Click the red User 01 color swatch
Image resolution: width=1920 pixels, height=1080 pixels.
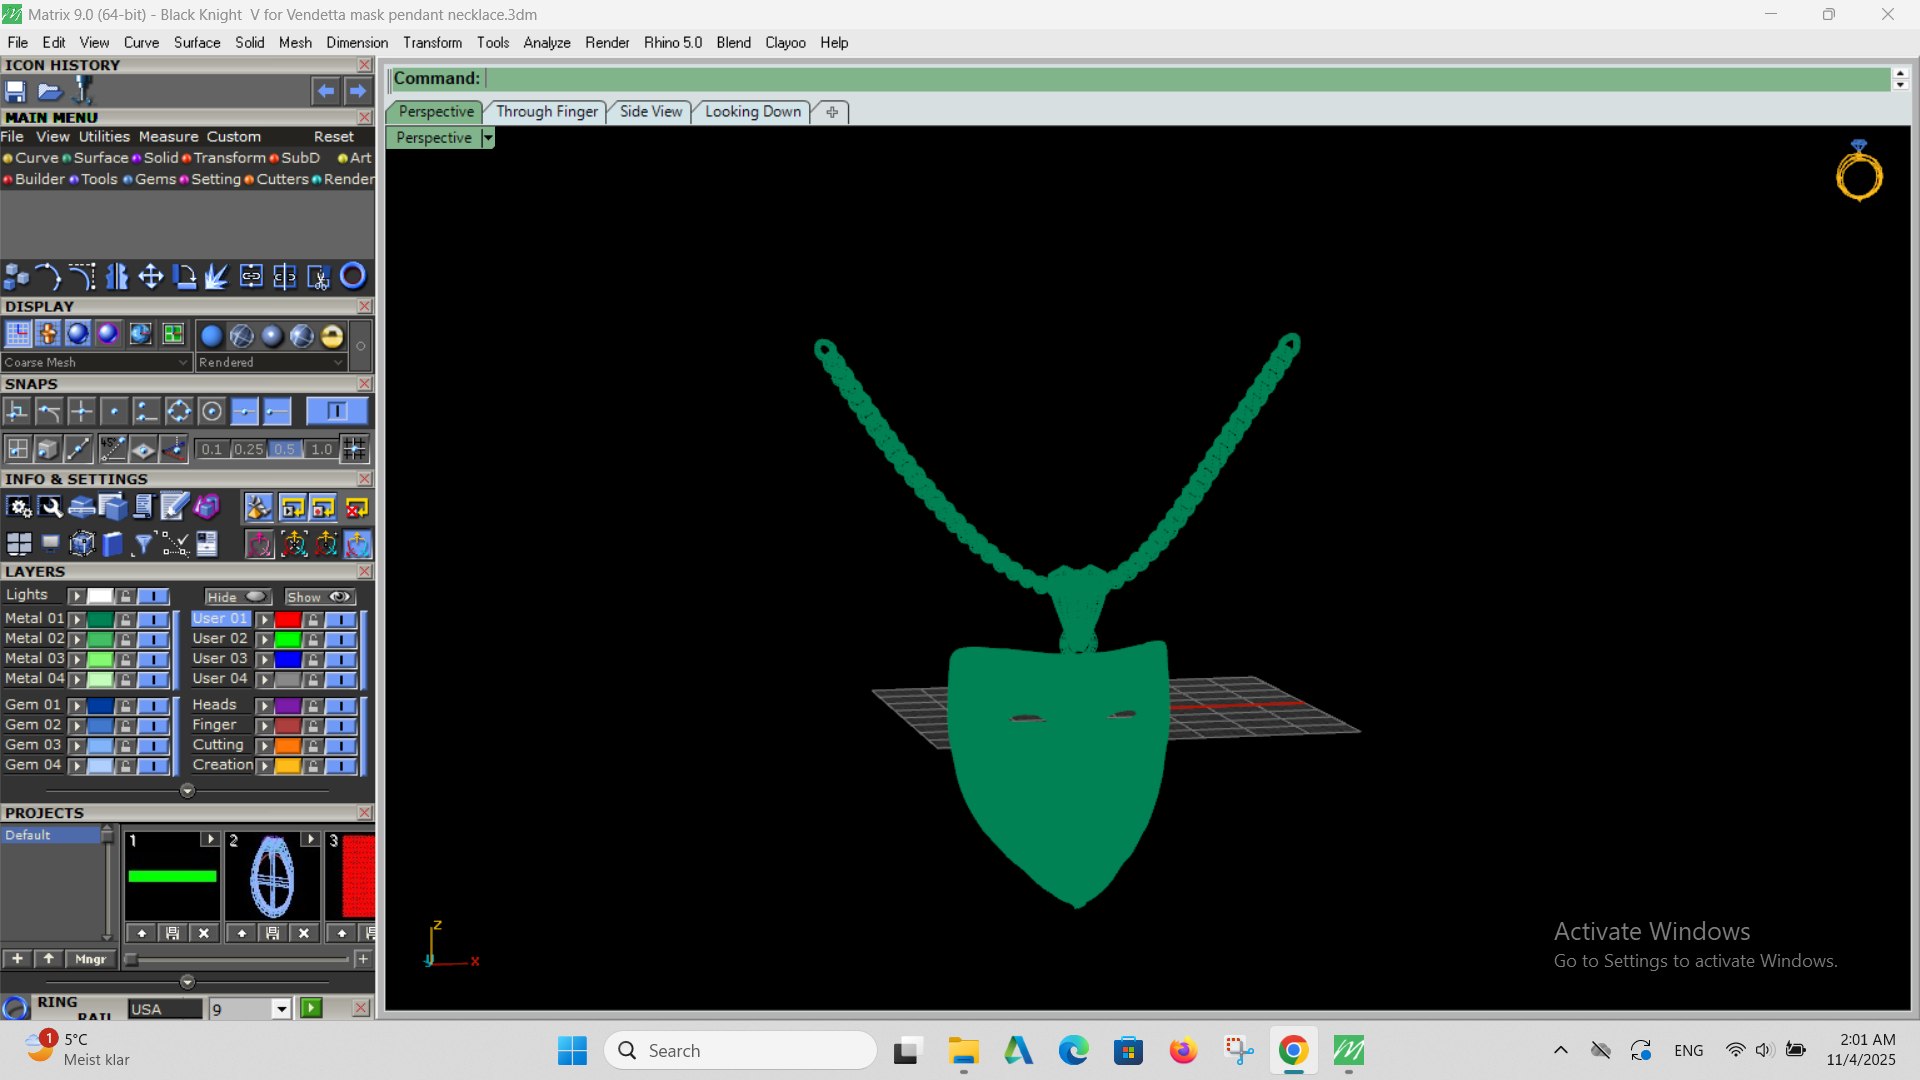pyautogui.click(x=288, y=619)
